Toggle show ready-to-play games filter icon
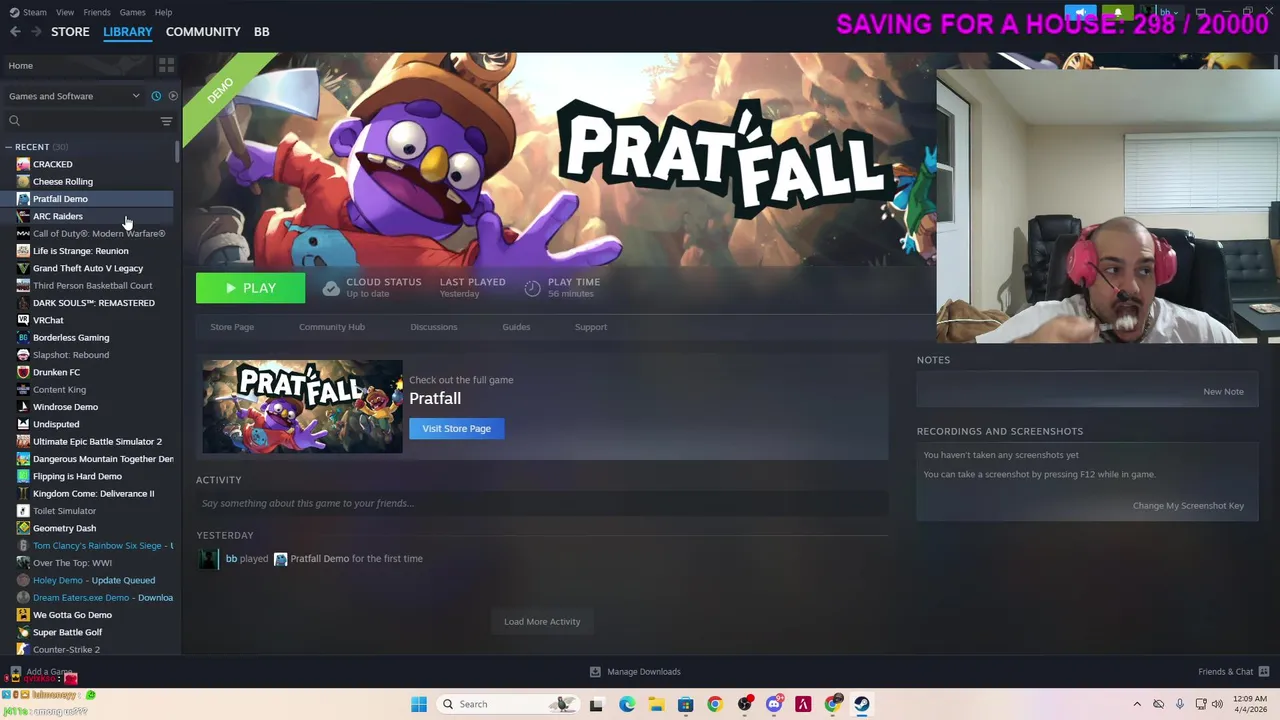The image size is (1280, 720). coord(173,96)
